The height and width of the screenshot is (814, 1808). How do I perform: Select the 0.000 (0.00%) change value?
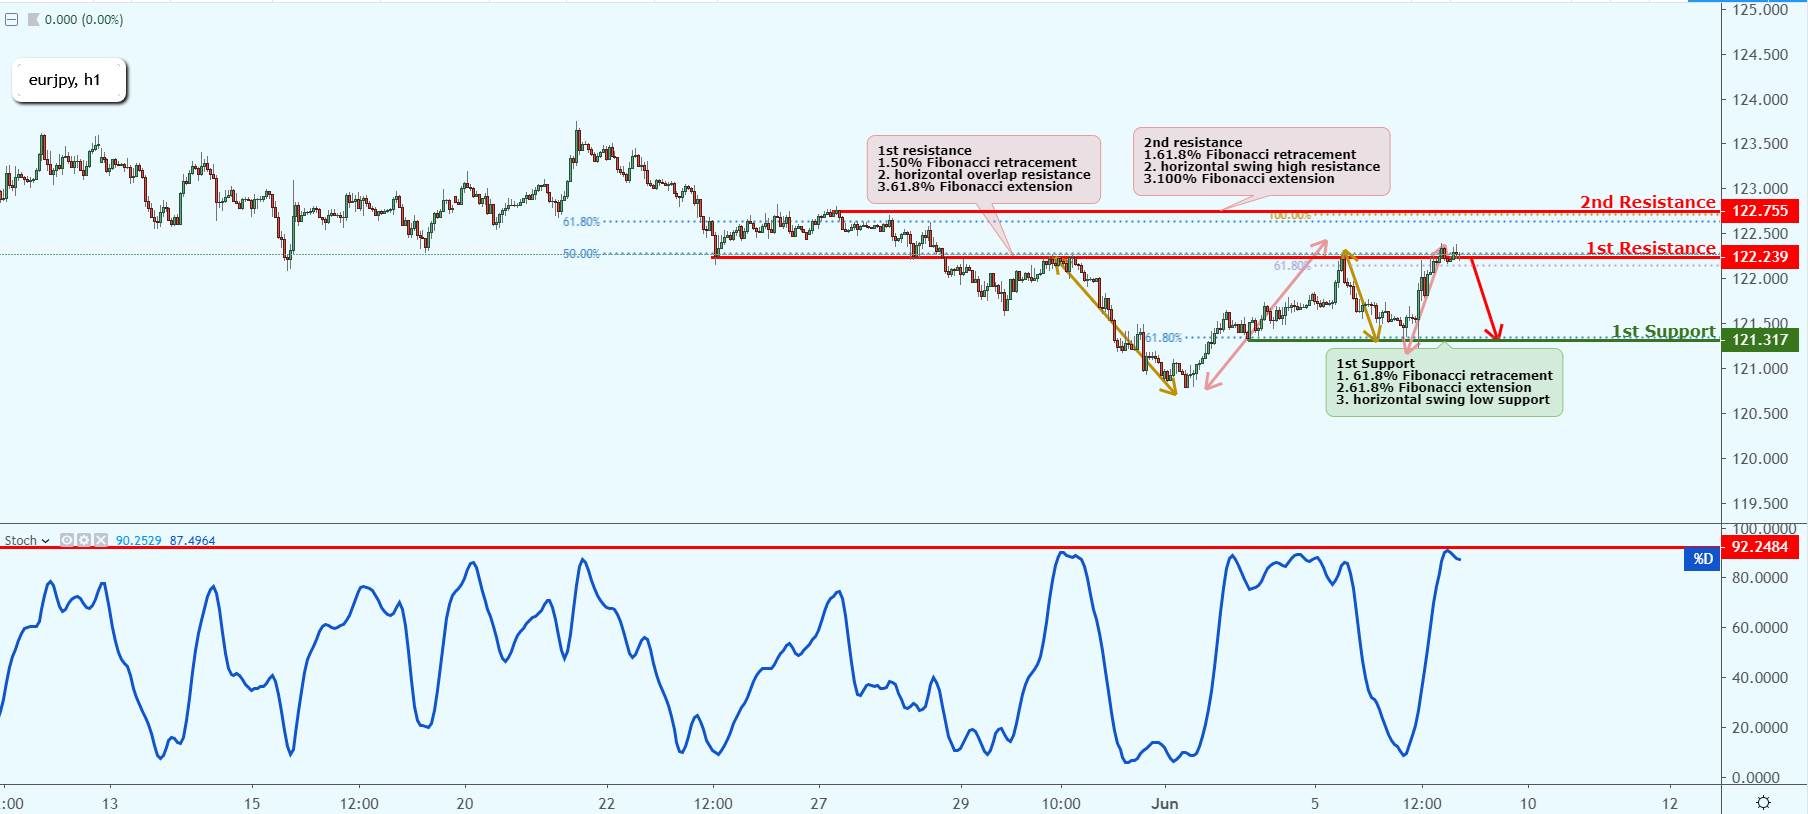(84, 20)
